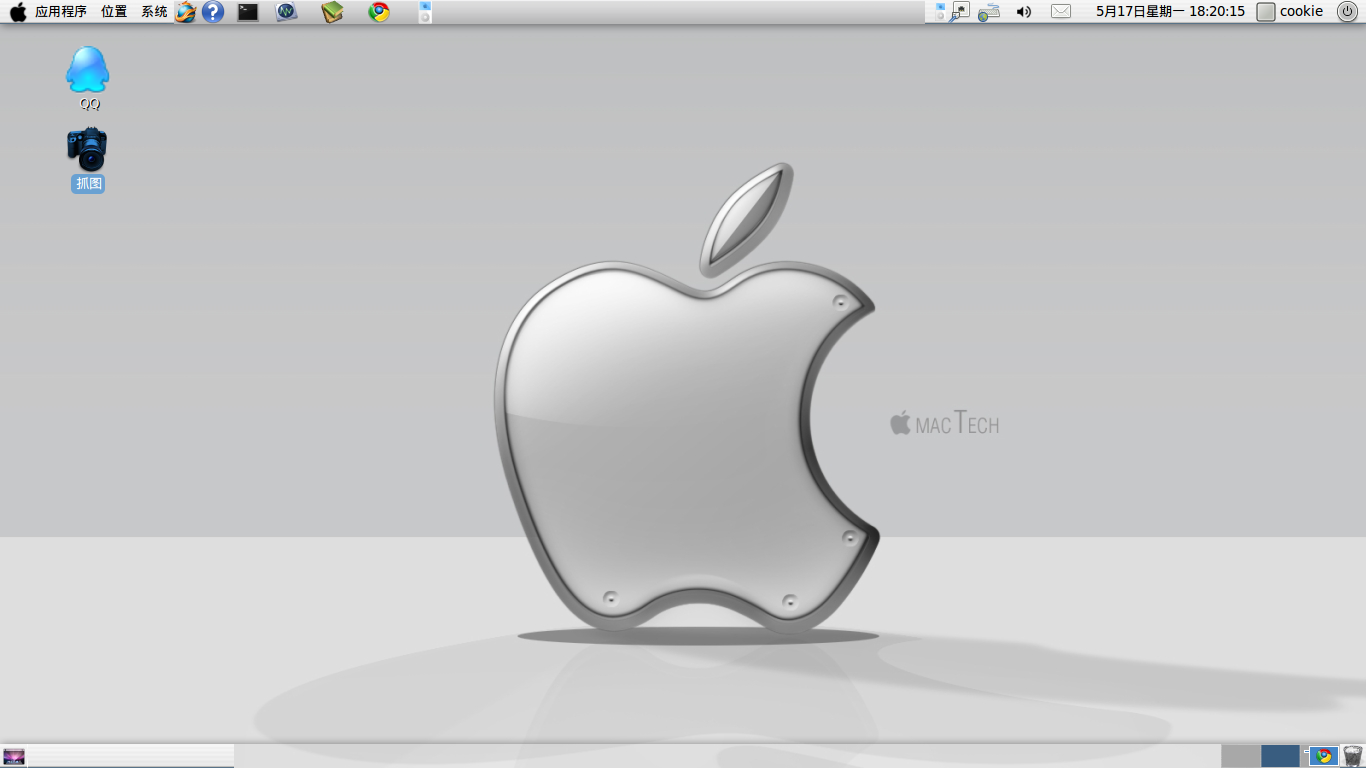Switch to the first gray workspace

pyautogui.click(x=1241, y=756)
